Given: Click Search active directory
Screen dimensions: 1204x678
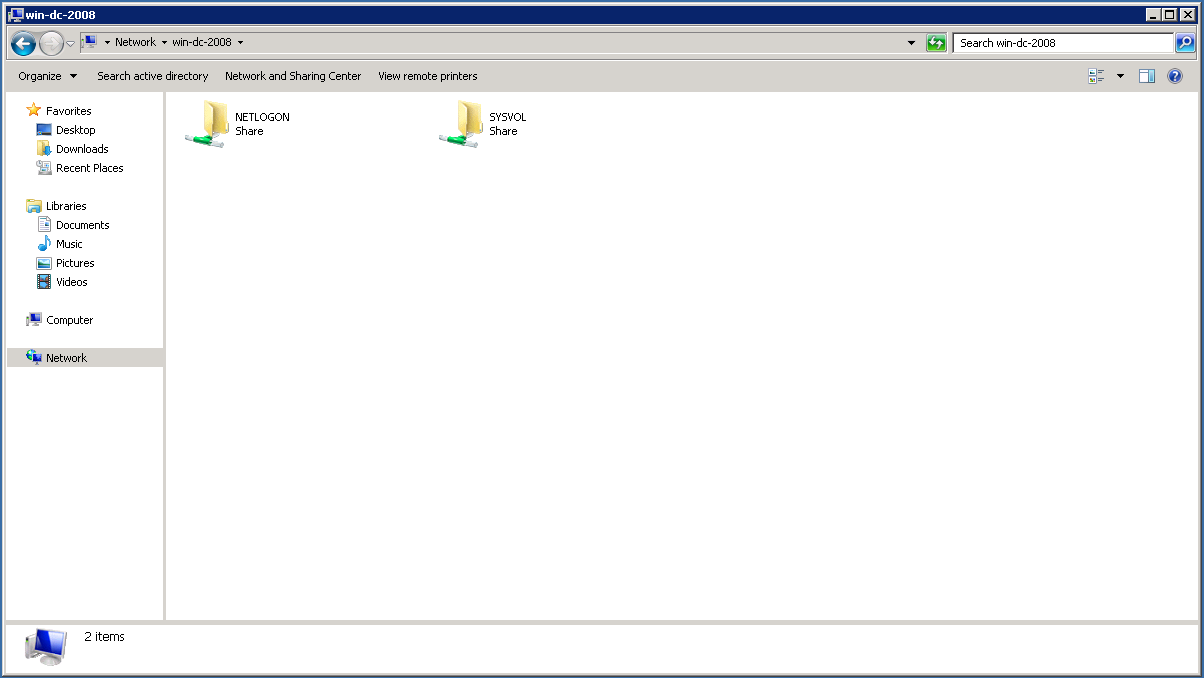Looking at the screenshot, I should pyautogui.click(x=152, y=76).
